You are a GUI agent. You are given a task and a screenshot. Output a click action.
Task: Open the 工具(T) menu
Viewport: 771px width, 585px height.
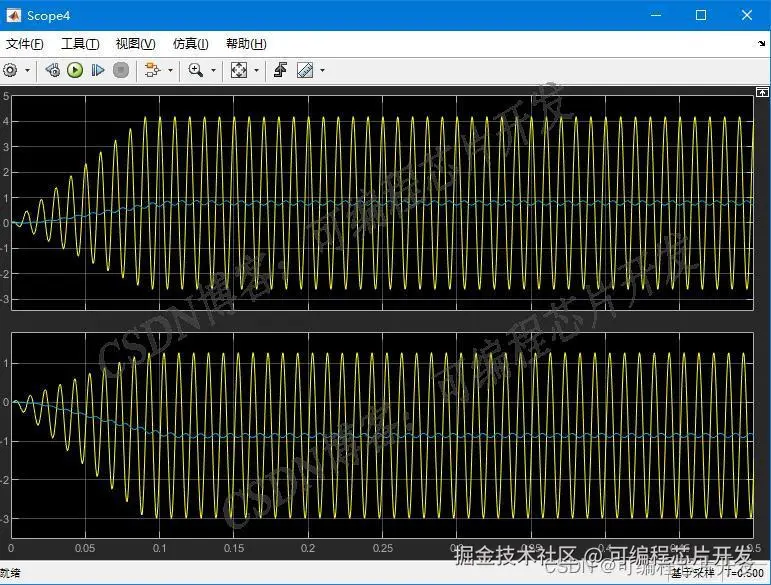point(80,44)
